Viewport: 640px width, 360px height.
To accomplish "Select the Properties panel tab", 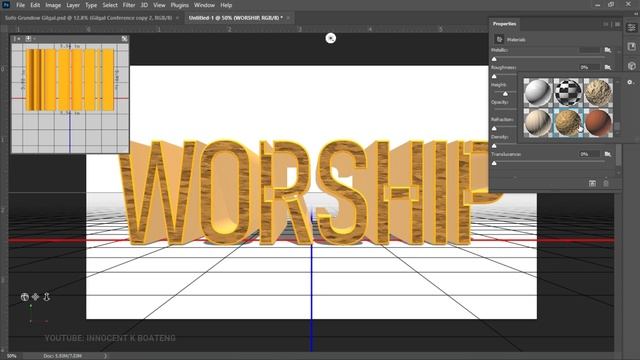I will pos(504,24).
